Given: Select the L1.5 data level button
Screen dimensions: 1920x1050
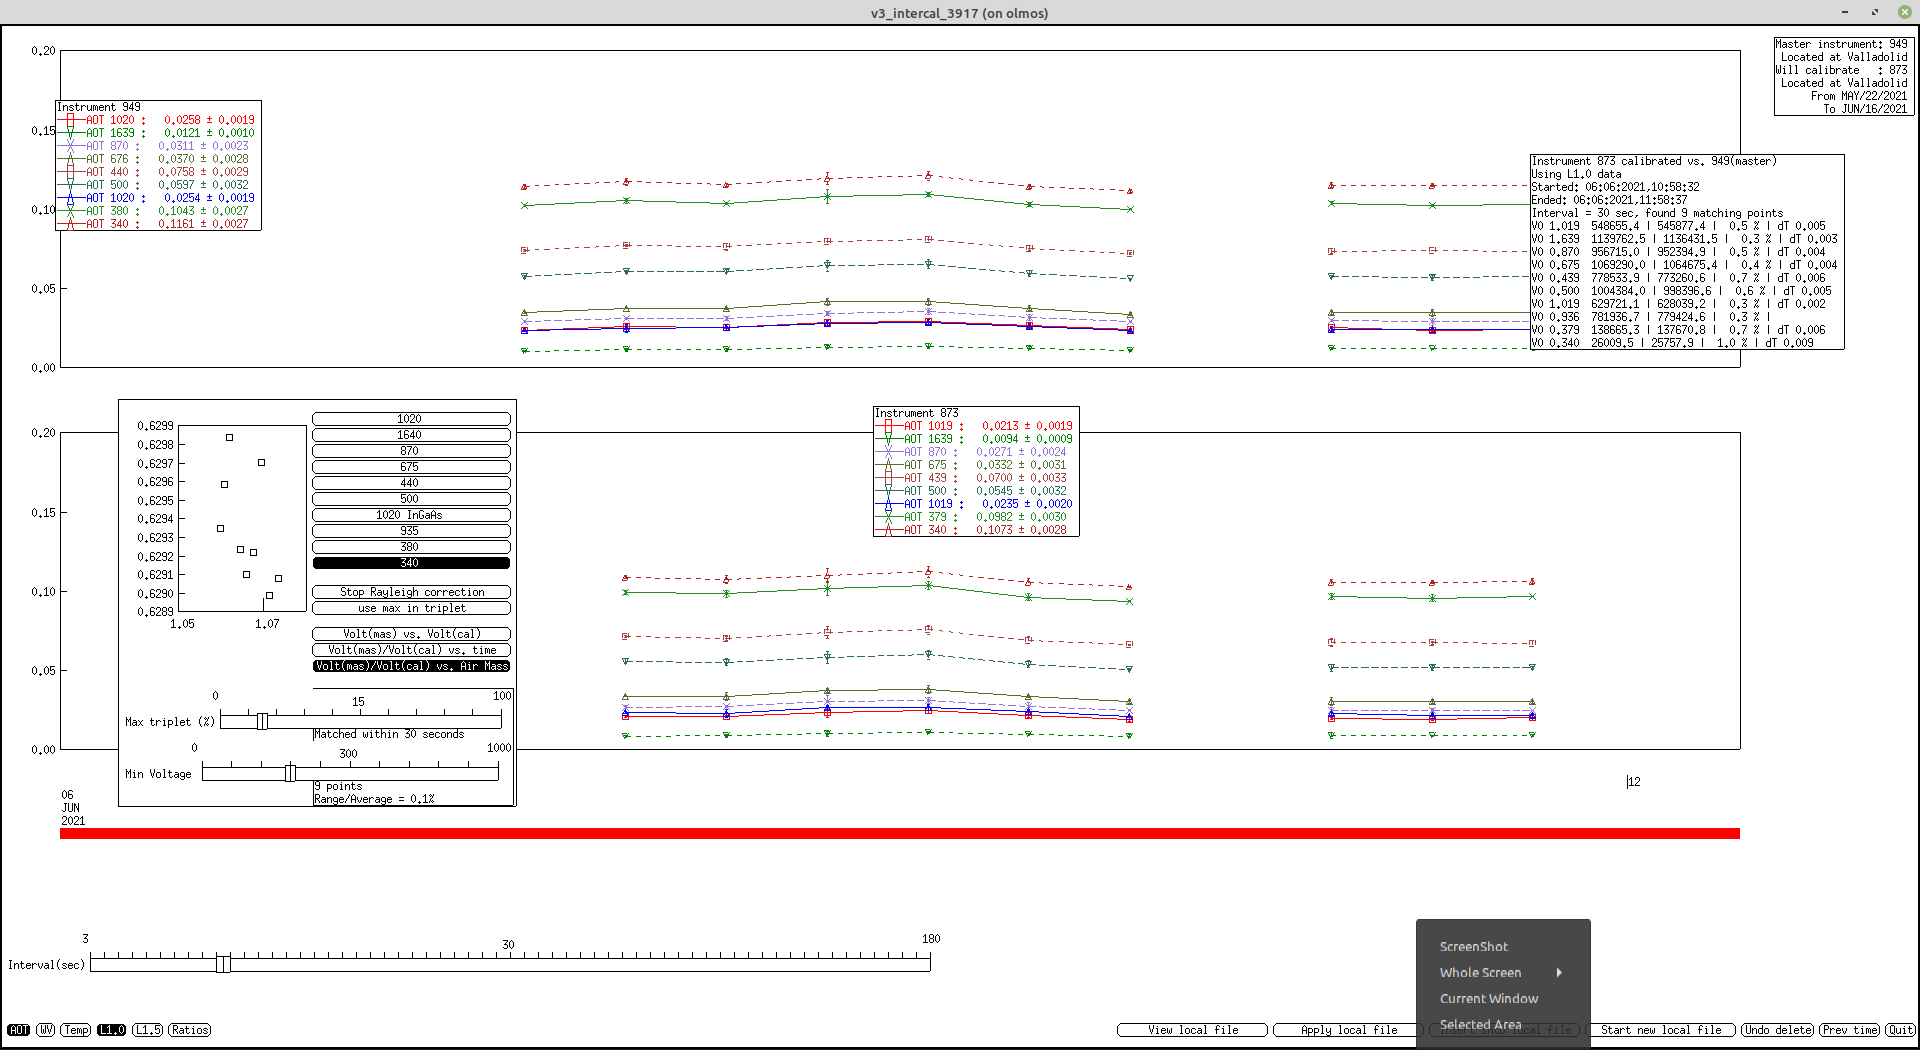Looking at the screenshot, I should [x=148, y=1030].
